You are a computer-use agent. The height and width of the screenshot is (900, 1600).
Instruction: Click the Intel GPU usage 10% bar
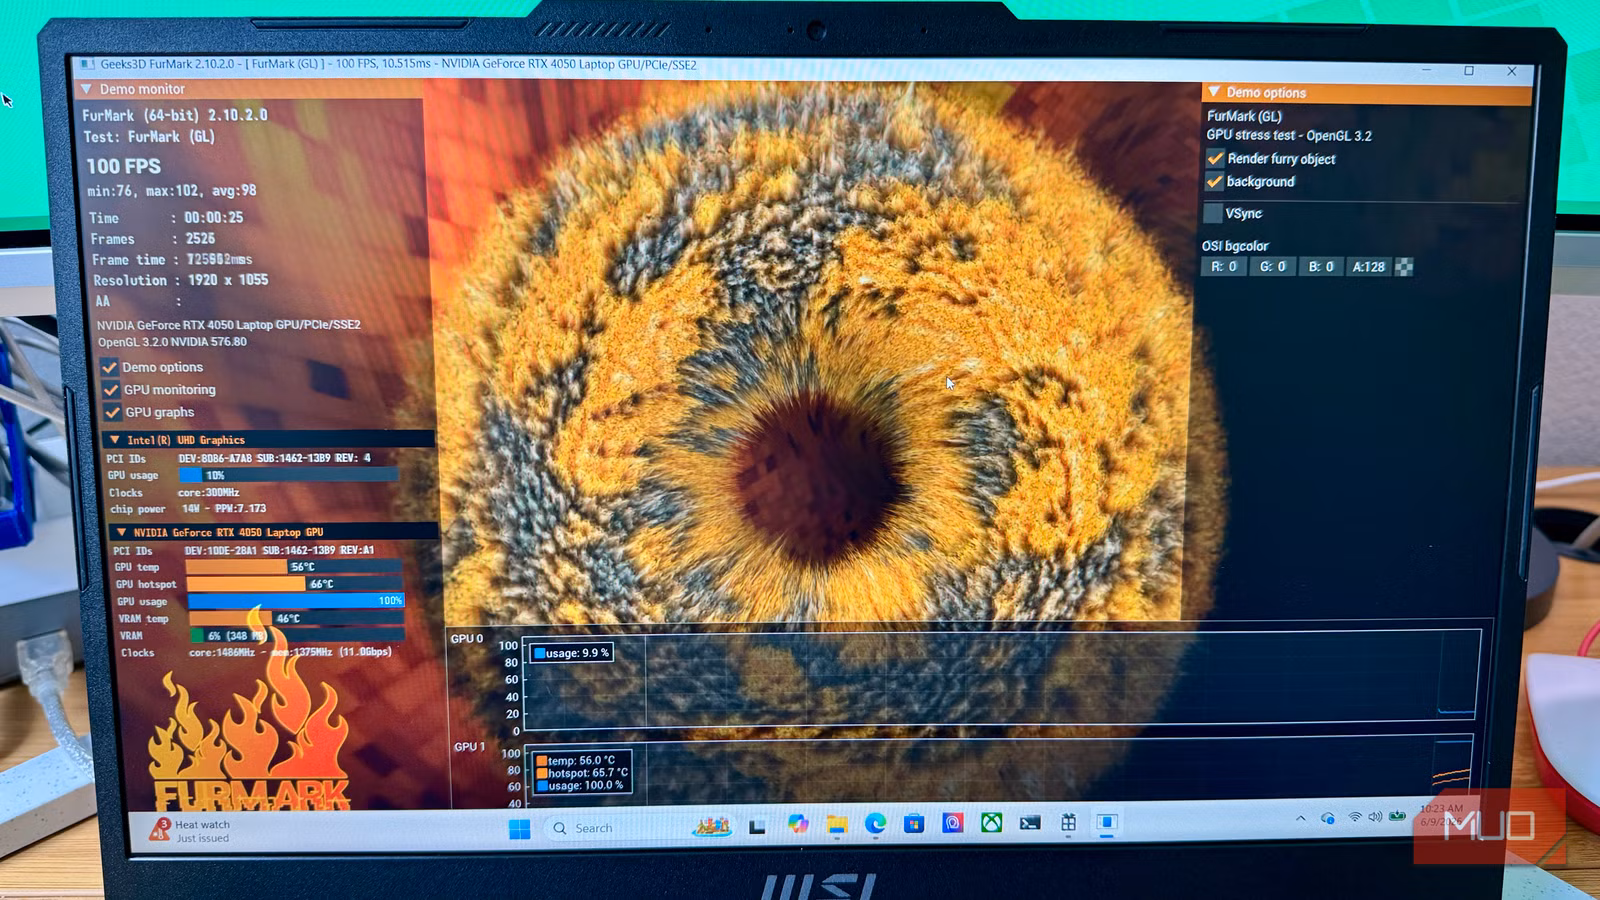[x=290, y=475]
